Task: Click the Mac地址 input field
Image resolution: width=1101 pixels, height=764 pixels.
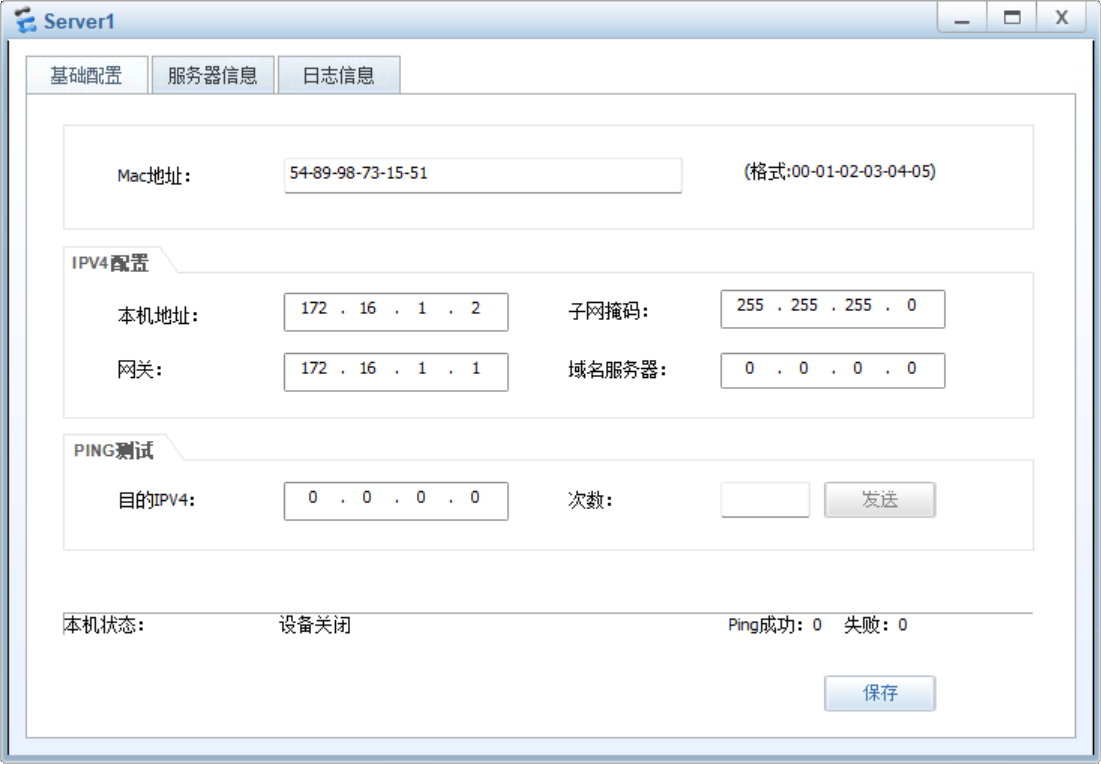Action: tap(483, 175)
